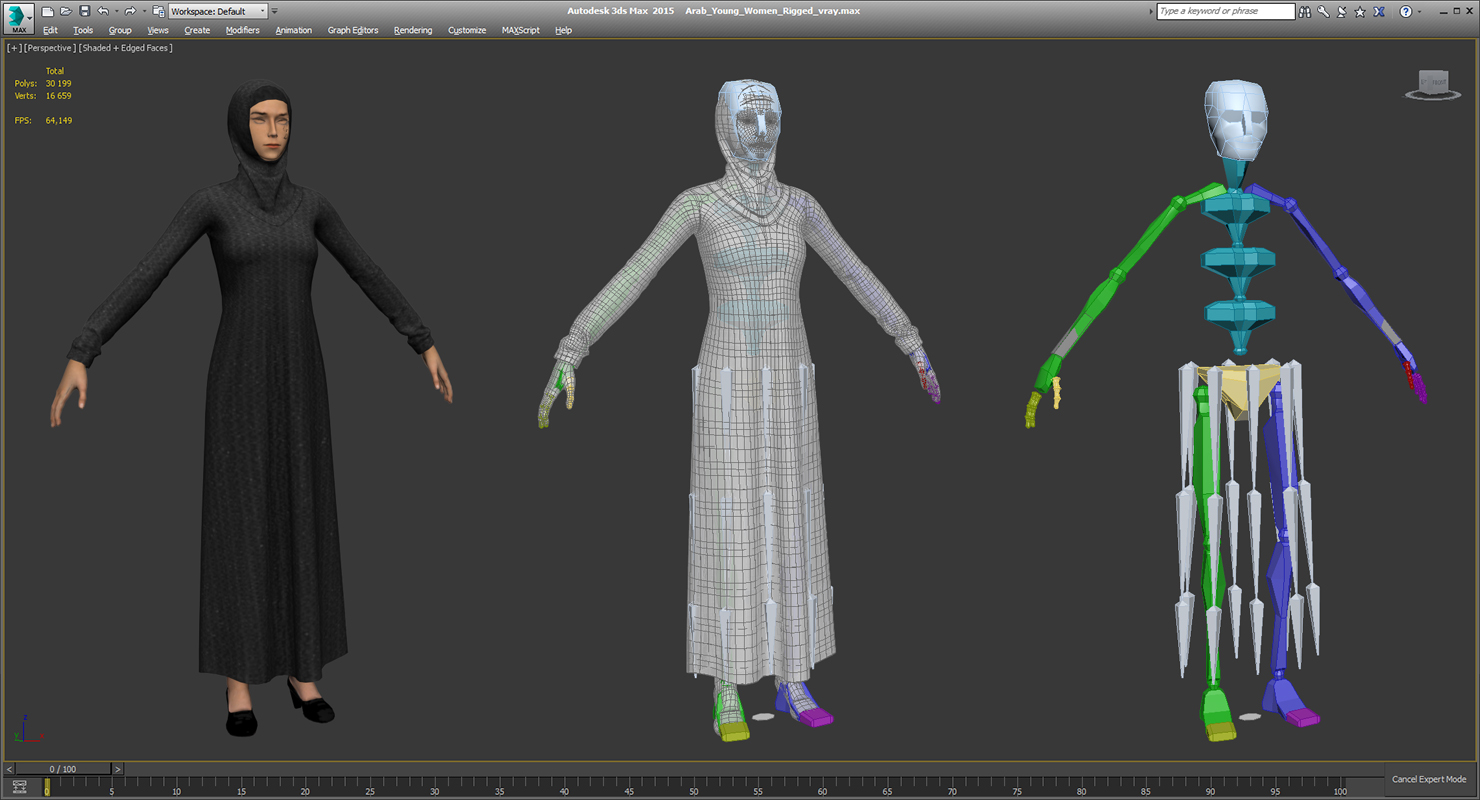Open the Communication Center satellite icon
Screen dimensions: 1480x800
pyautogui.click(x=1341, y=11)
